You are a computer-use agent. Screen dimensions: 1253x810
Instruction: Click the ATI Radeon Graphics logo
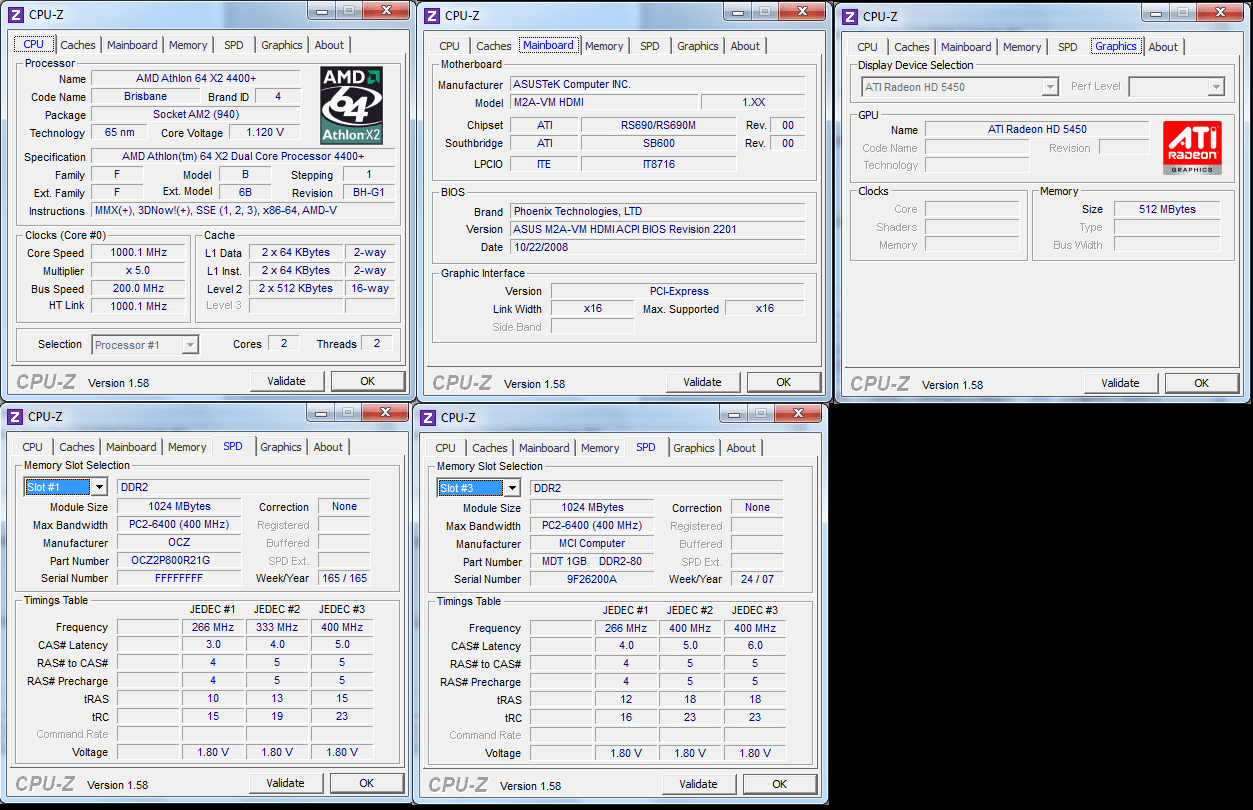1192,148
